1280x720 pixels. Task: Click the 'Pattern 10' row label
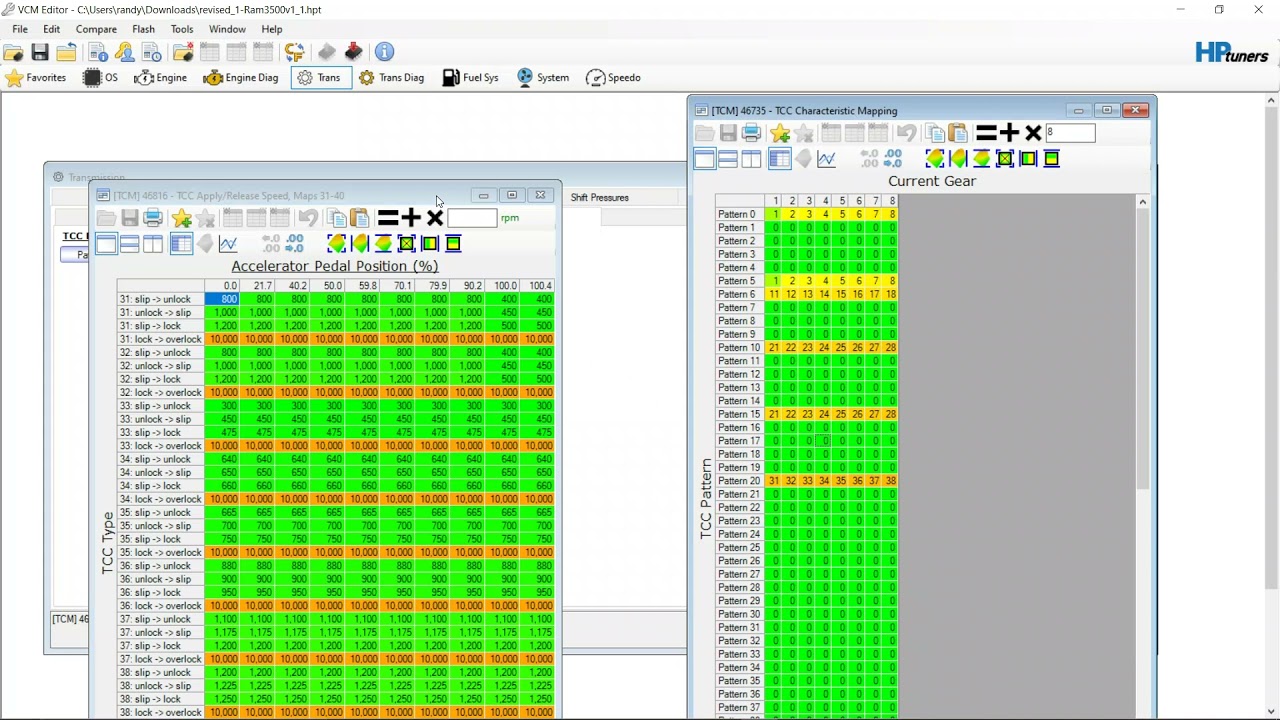coord(739,348)
